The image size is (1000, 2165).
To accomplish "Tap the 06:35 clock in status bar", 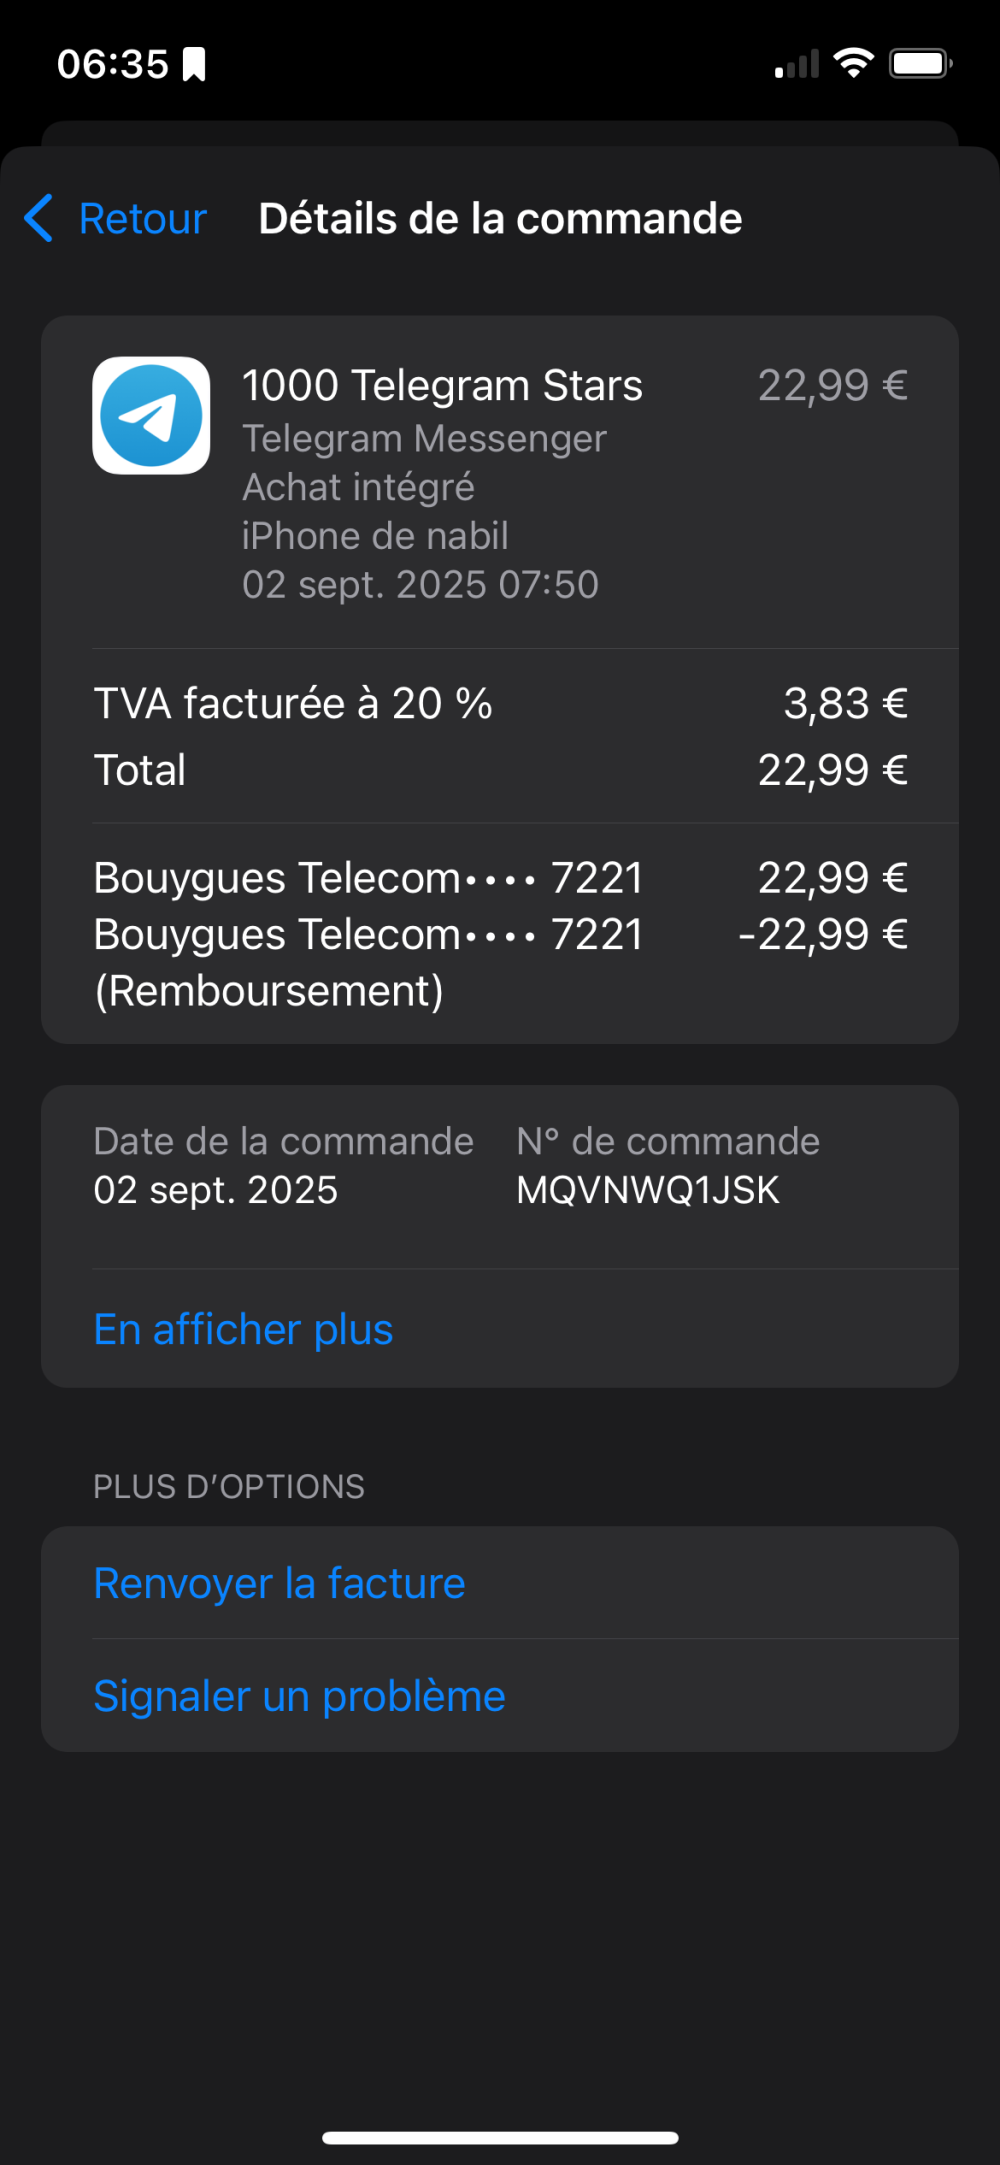I will pyautogui.click(x=113, y=64).
